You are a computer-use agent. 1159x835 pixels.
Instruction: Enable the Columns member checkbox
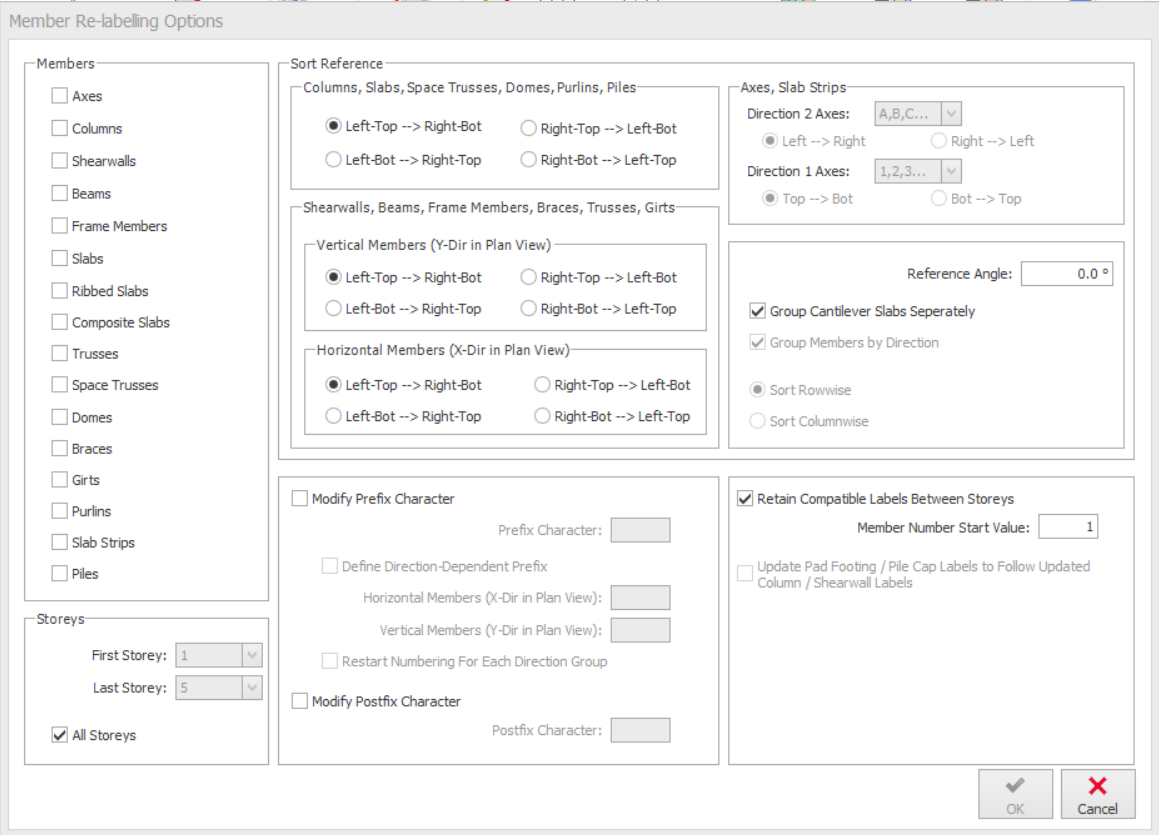tap(60, 129)
